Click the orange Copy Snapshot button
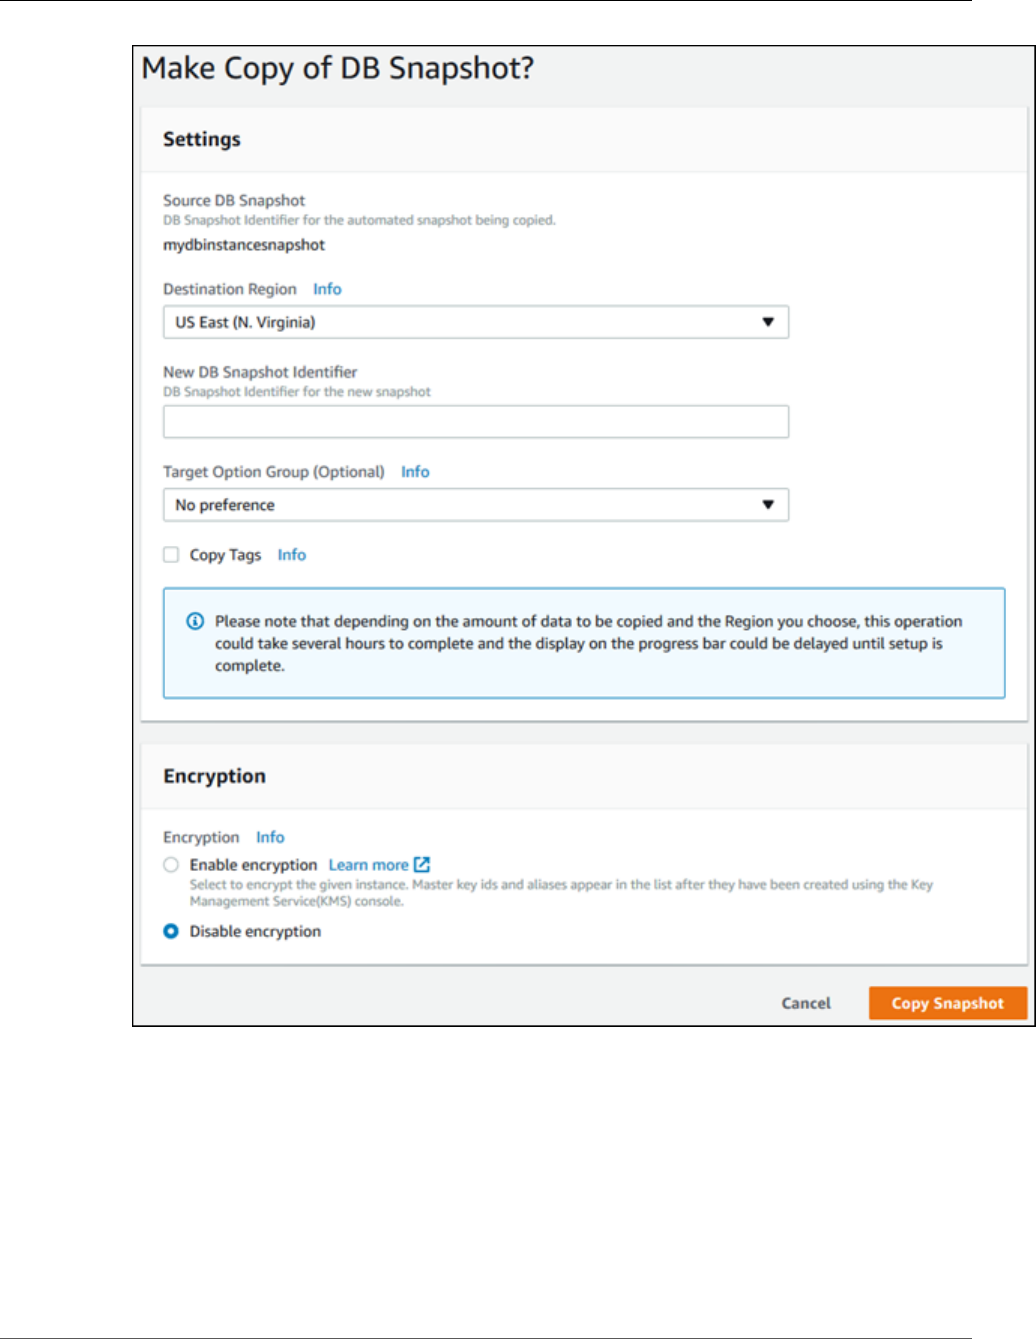 tap(947, 1003)
